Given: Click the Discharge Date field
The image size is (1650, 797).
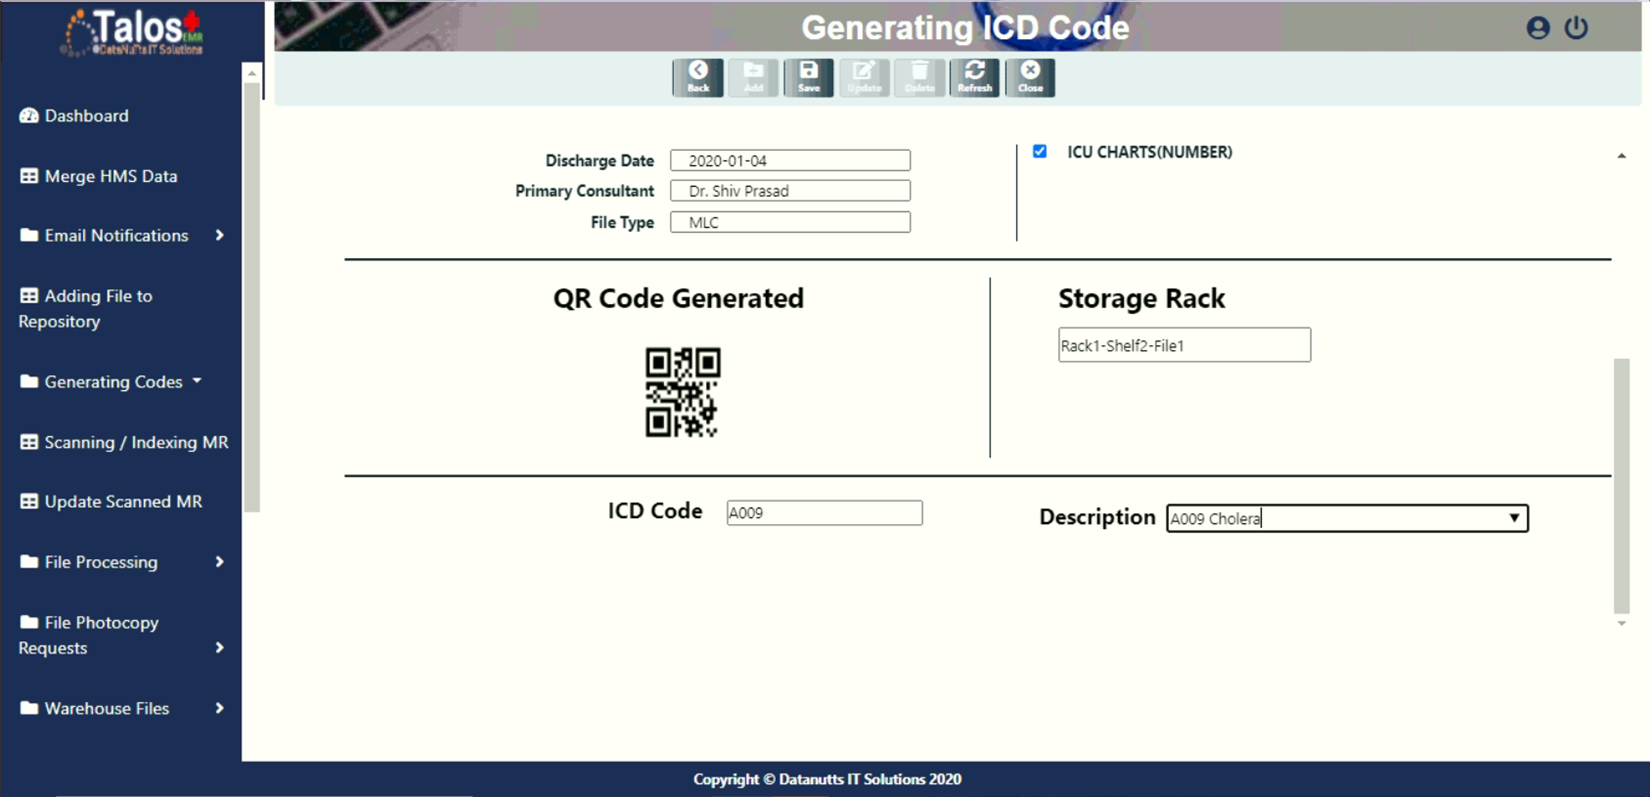Looking at the screenshot, I should pos(790,160).
